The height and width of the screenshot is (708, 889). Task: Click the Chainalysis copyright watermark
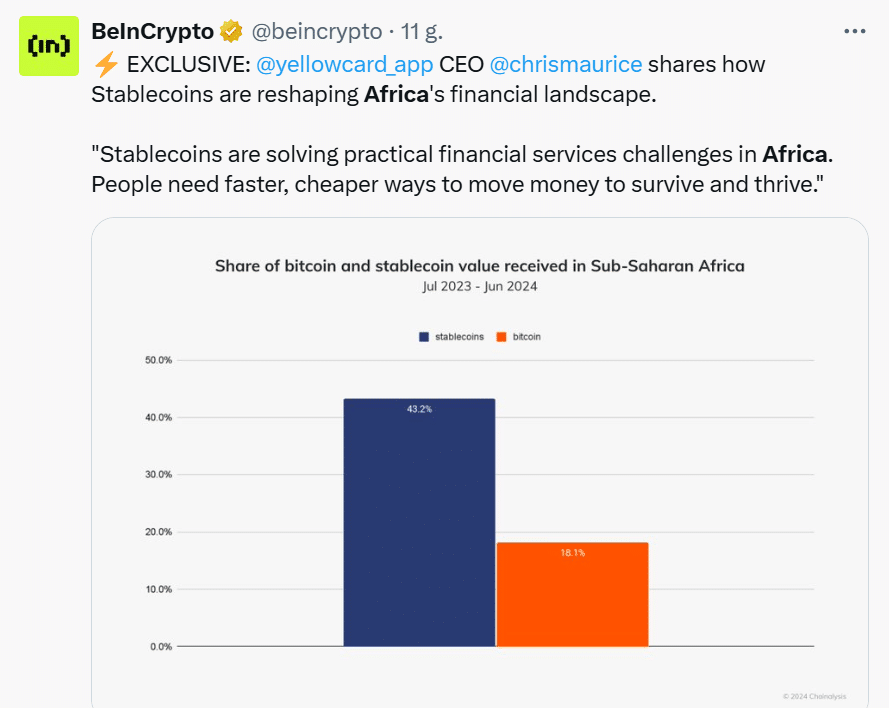click(x=814, y=696)
